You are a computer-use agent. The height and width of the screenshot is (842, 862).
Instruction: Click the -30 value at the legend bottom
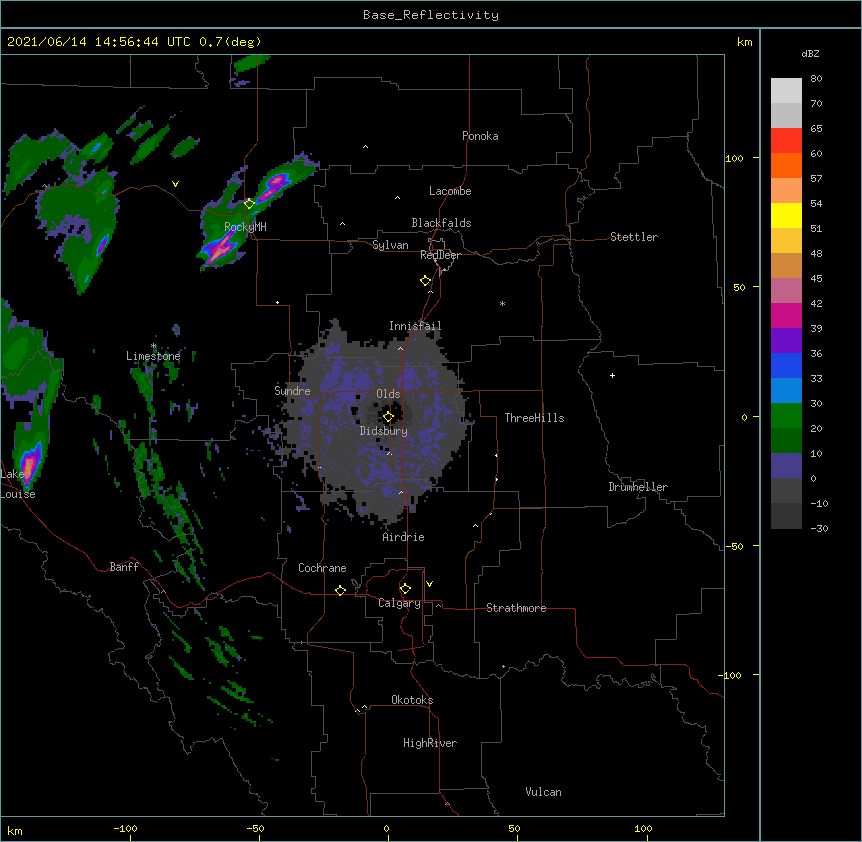point(819,528)
